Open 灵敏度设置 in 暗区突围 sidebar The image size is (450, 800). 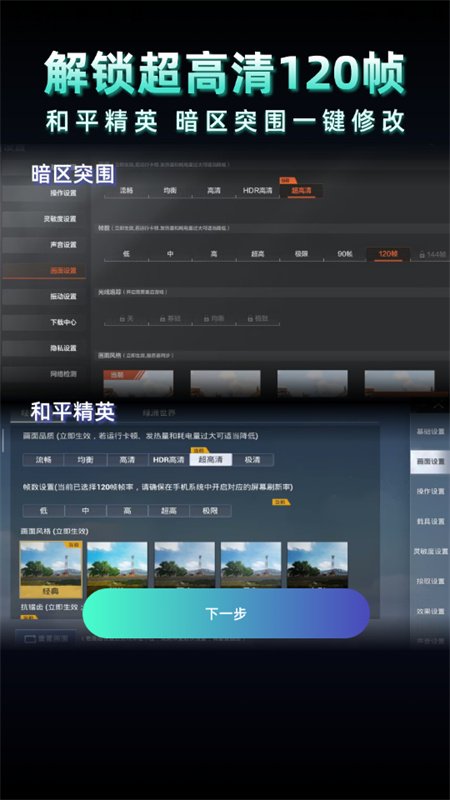coord(44,219)
